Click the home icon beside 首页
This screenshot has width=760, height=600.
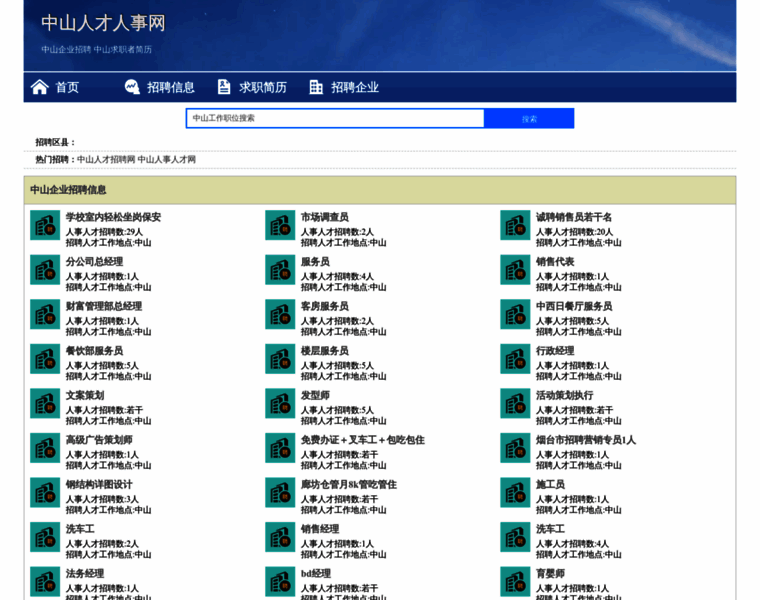point(39,87)
